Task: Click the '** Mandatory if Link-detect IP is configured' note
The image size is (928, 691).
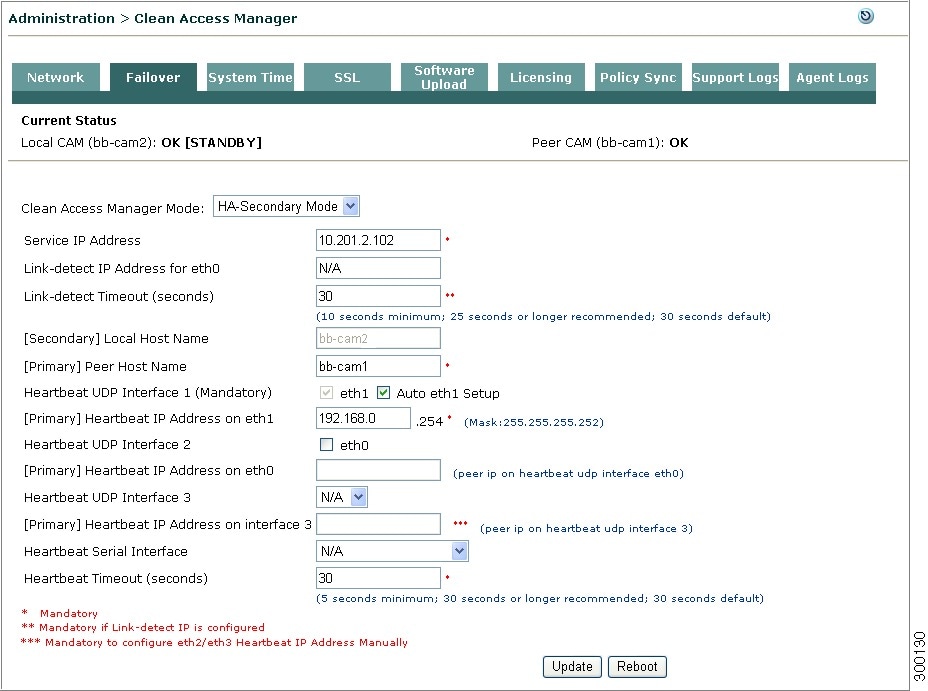Action: pyautogui.click(x=143, y=627)
